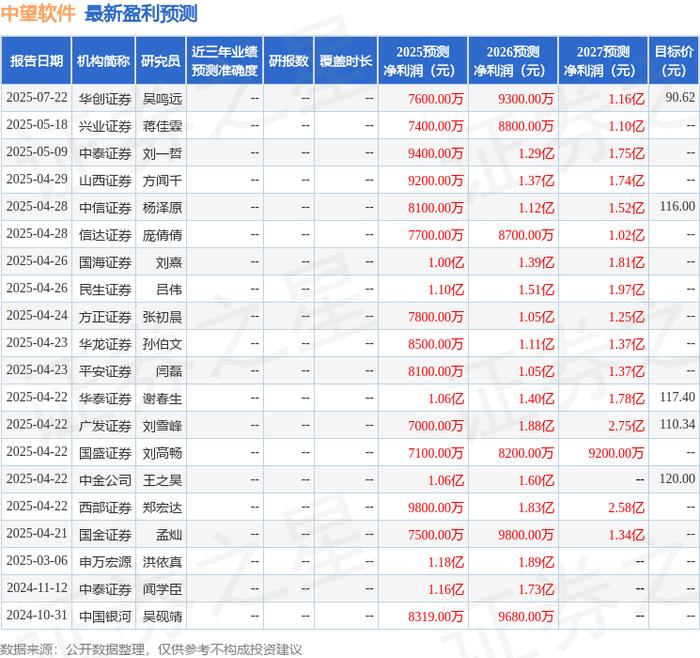Screen dimensions: 700x658
Task: Select the 机构简称 column header
Action: [x=103, y=61]
